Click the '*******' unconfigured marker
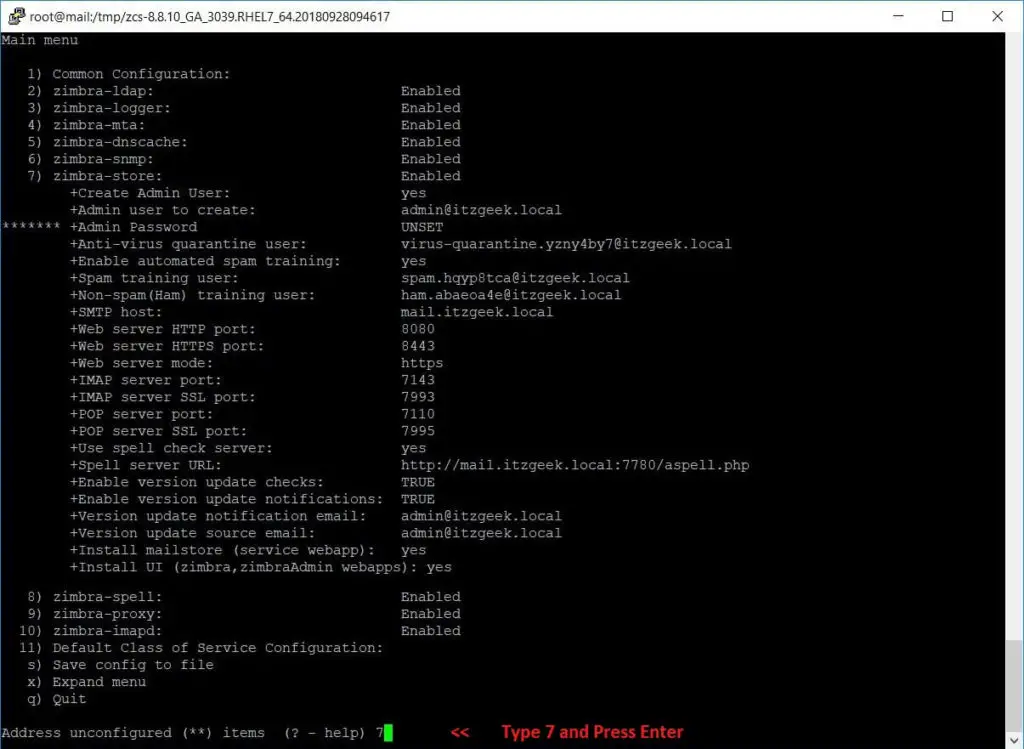Viewport: 1024px width, 749px height. click(x=31, y=227)
